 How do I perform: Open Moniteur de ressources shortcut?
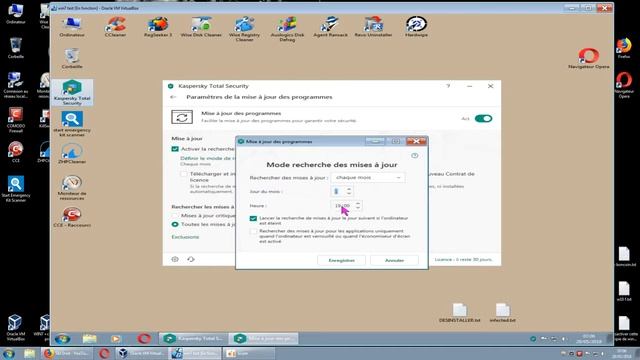point(72,187)
